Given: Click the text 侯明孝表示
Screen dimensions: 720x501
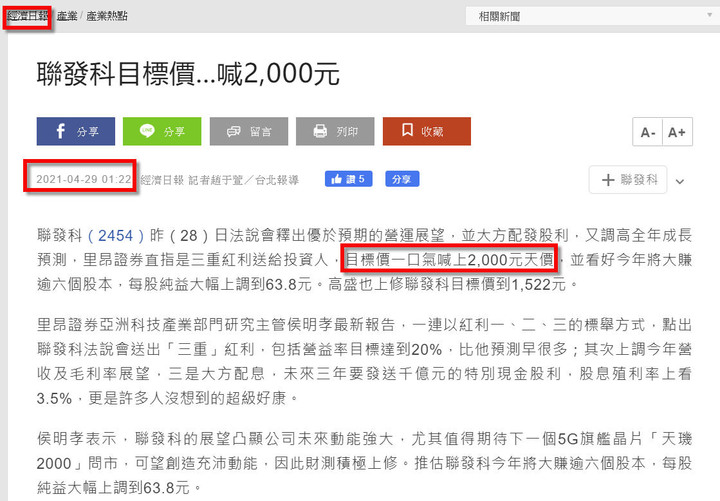Looking at the screenshot, I should [76, 439].
